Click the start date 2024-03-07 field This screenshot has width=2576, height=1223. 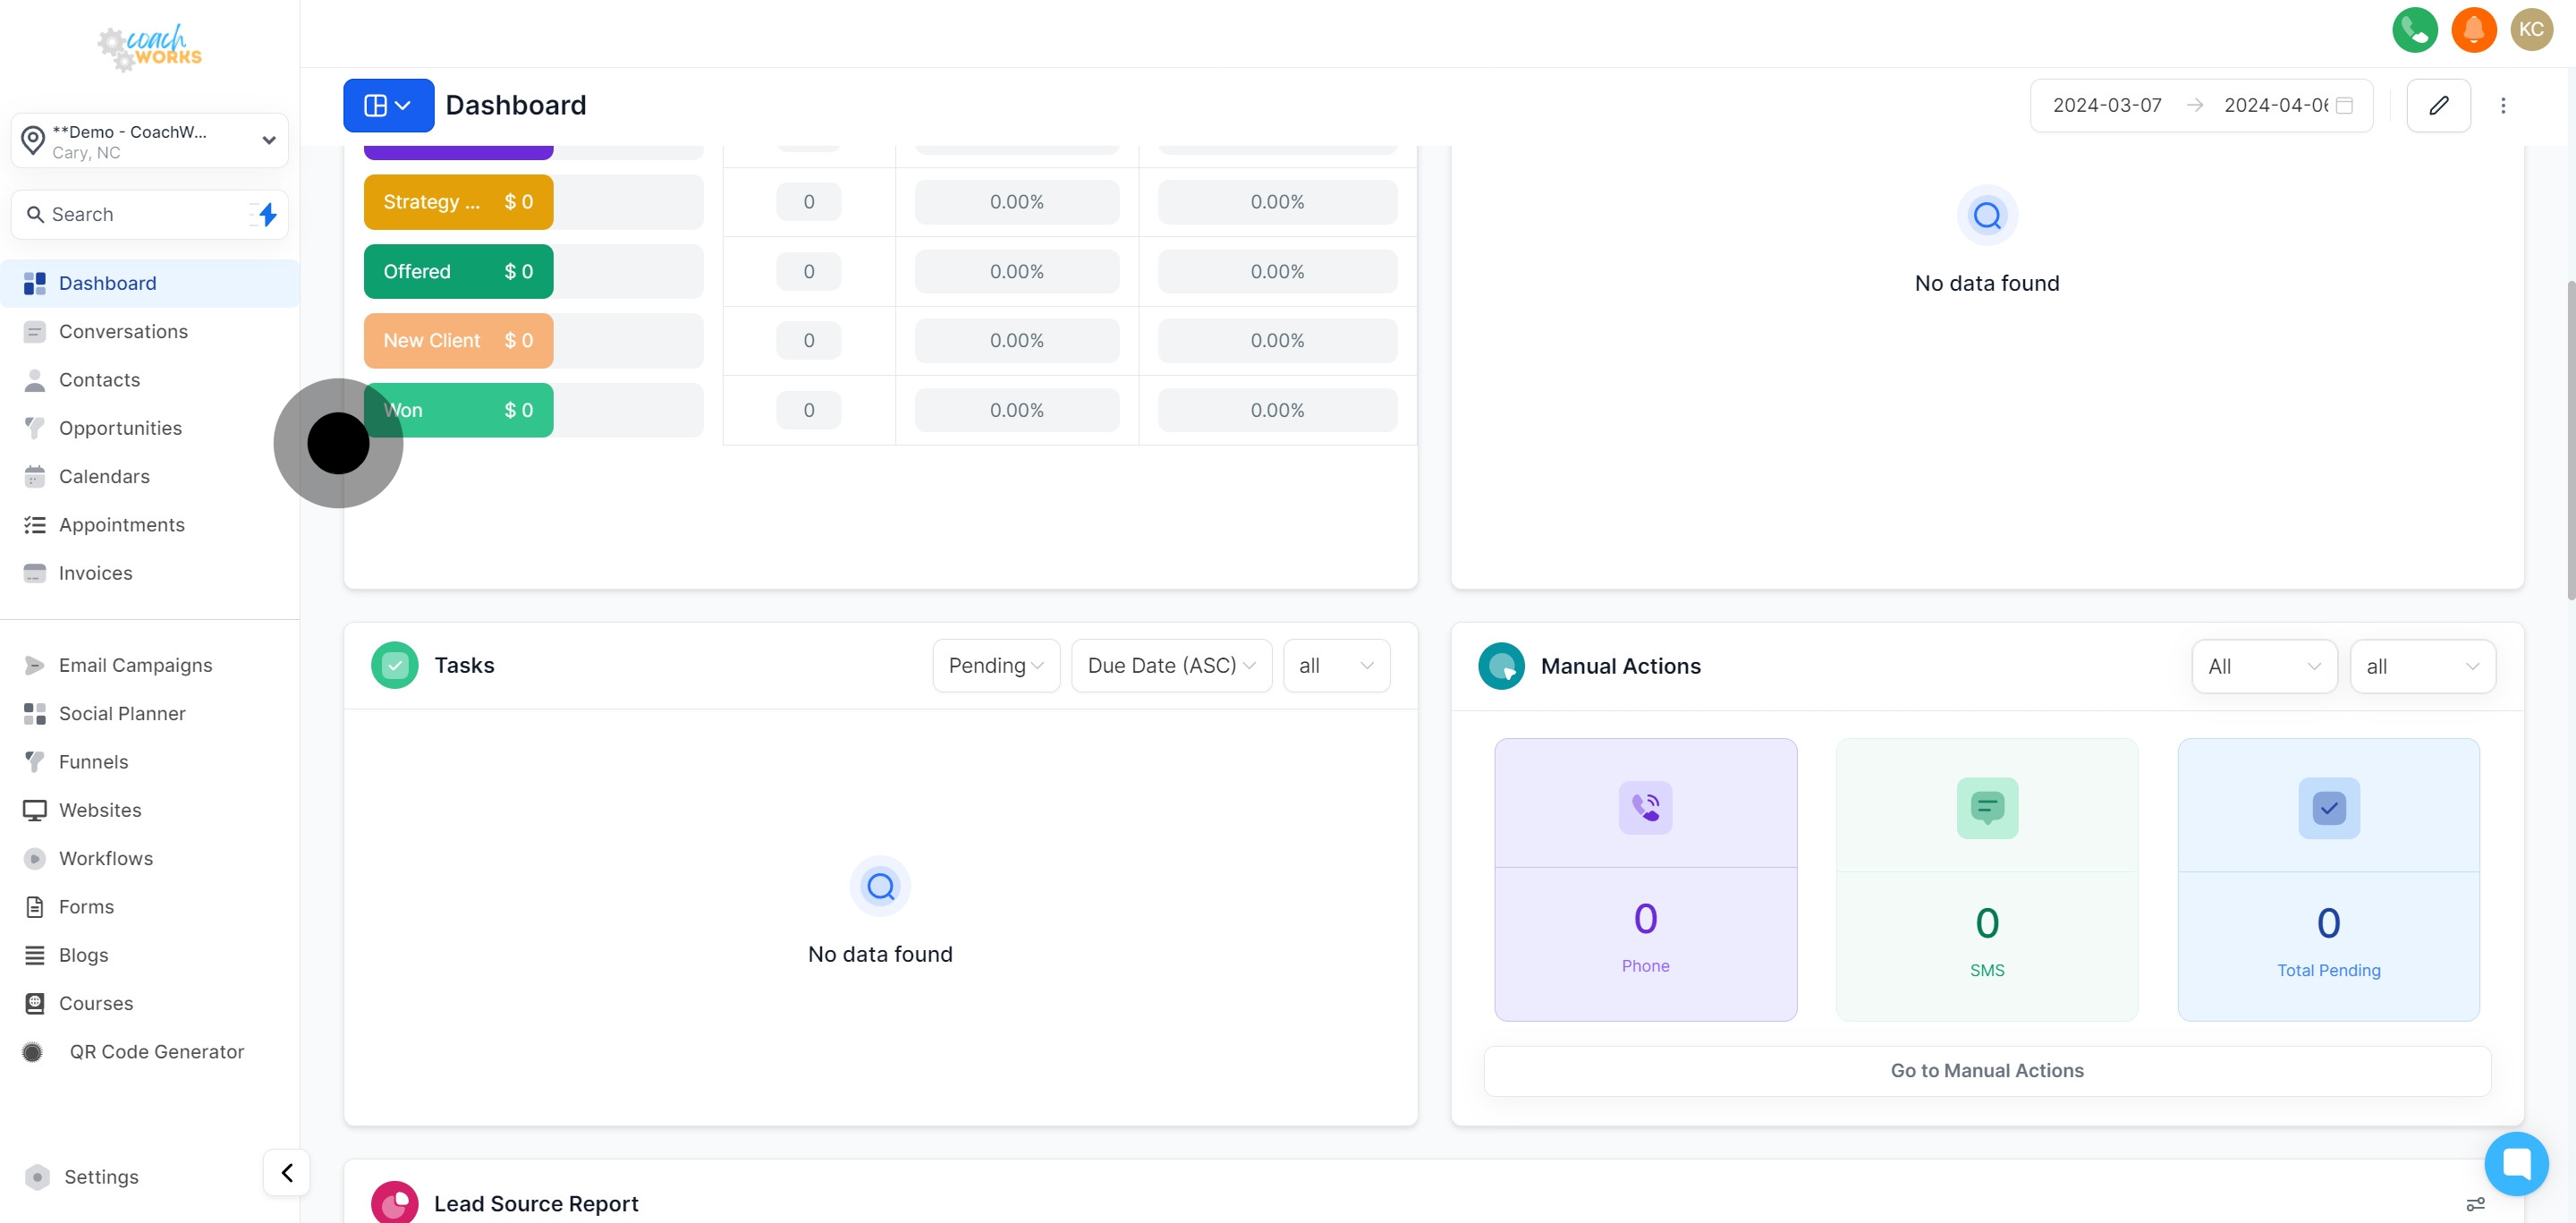point(2107,105)
